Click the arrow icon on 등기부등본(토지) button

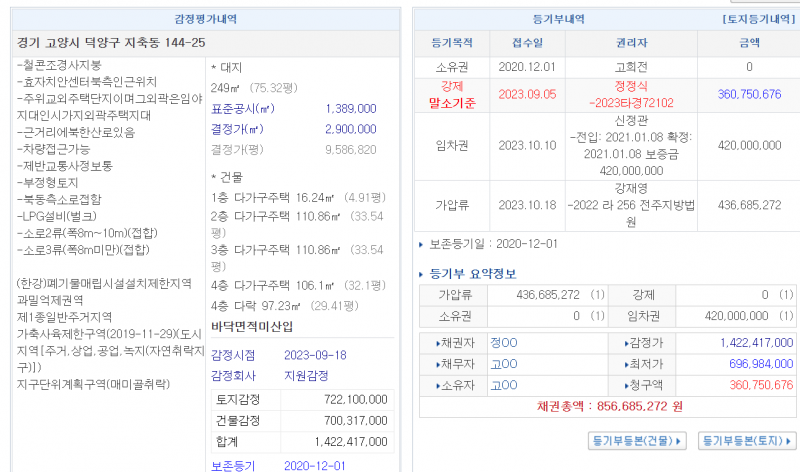click(x=789, y=440)
